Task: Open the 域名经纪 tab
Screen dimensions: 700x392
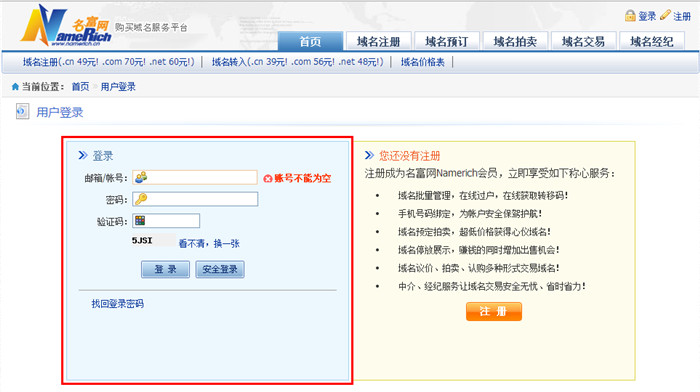Action: pos(652,42)
